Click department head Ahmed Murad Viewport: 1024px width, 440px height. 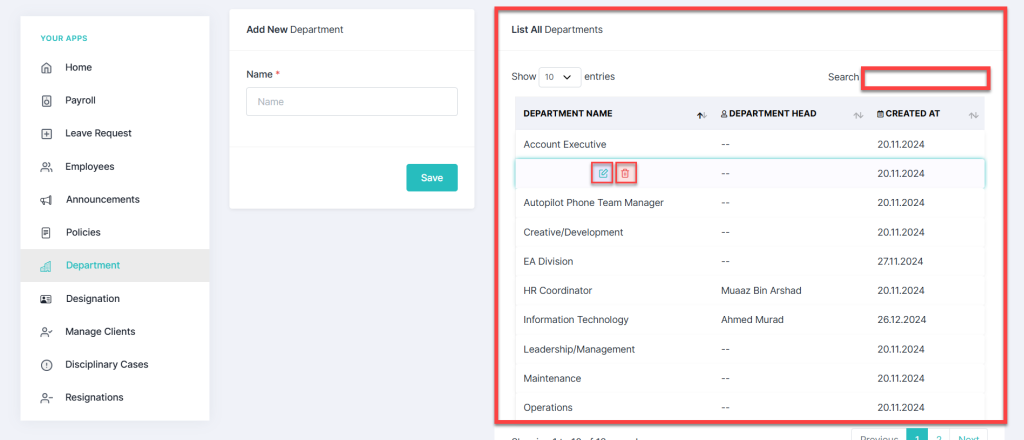[752, 320]
